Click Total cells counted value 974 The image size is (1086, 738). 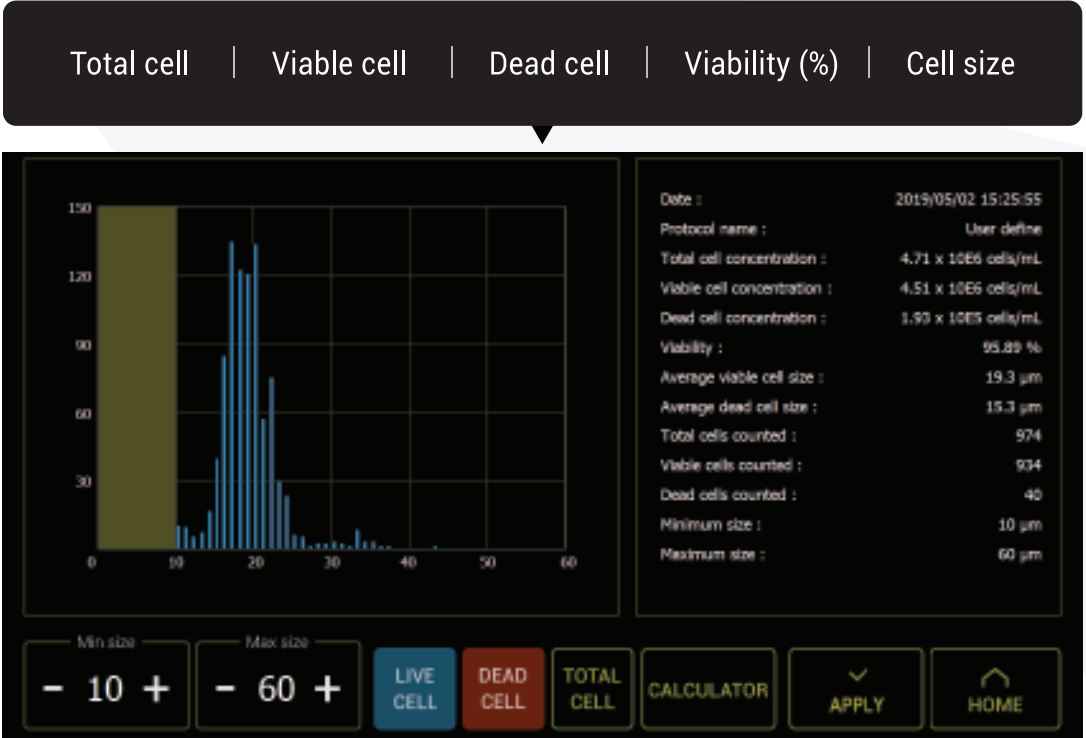click(x=1029, y=435)
